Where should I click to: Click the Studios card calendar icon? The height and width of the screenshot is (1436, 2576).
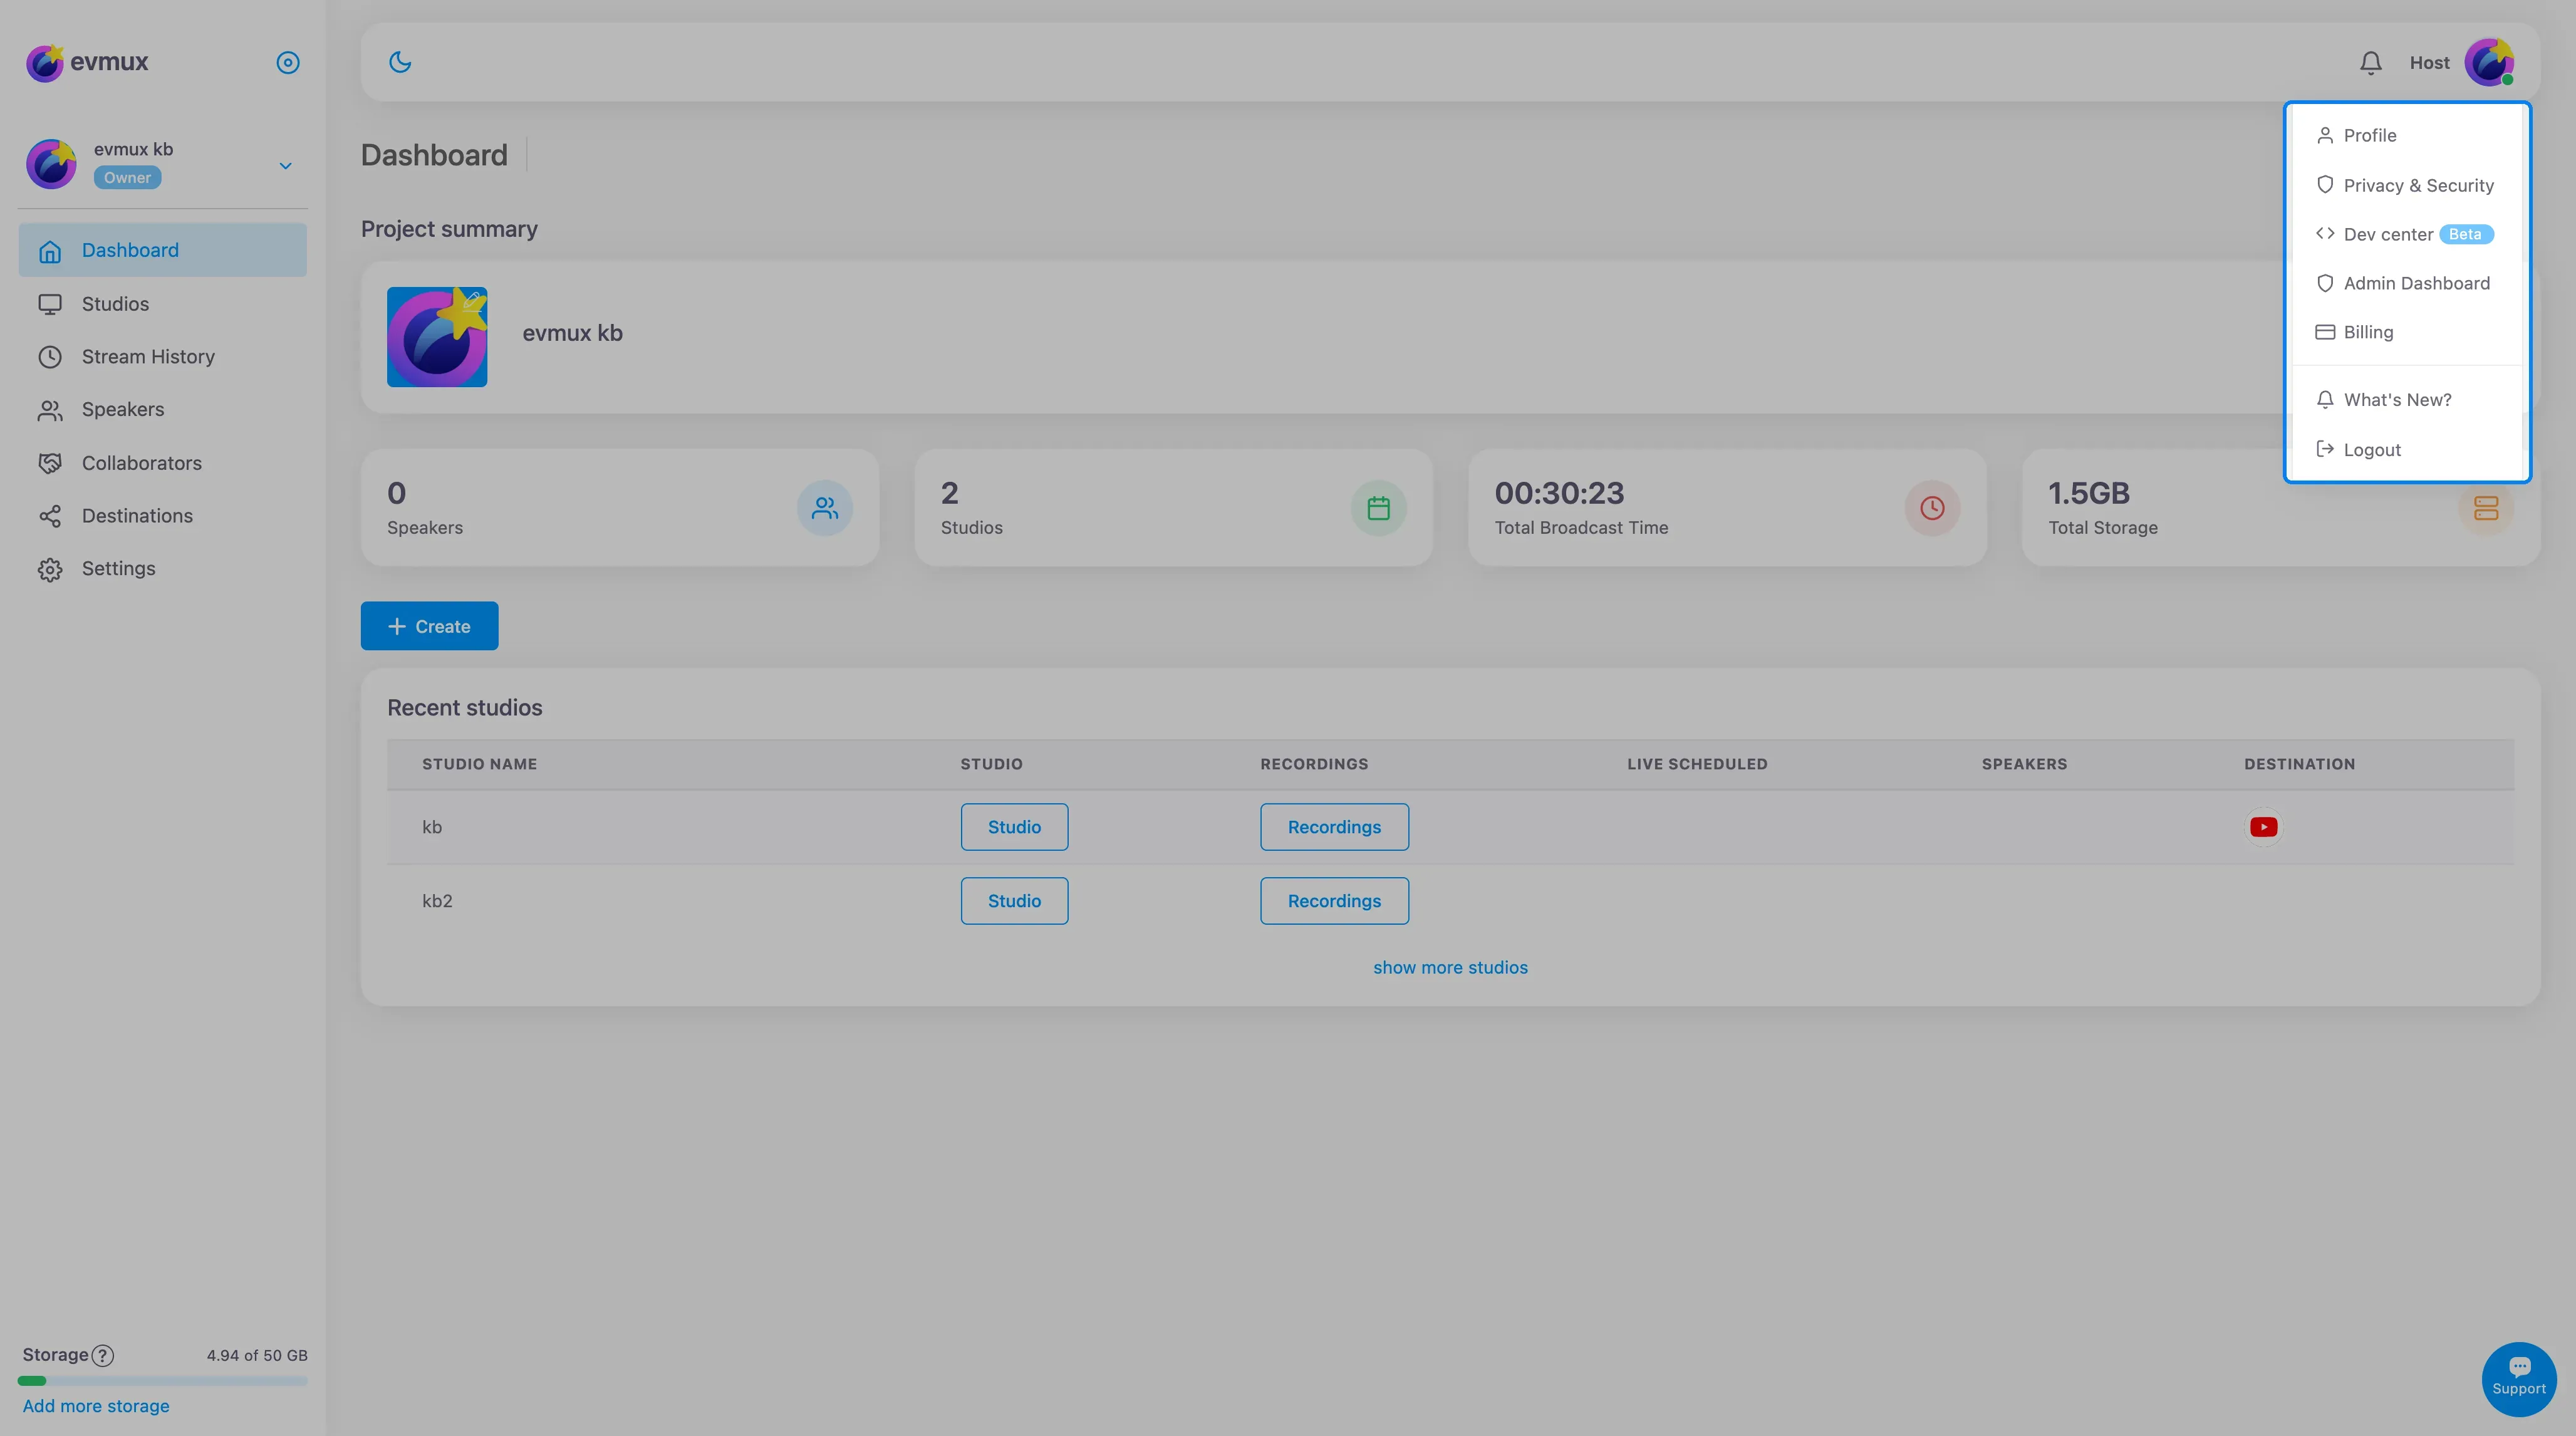pyautogui.click(x=1378, y=508)
